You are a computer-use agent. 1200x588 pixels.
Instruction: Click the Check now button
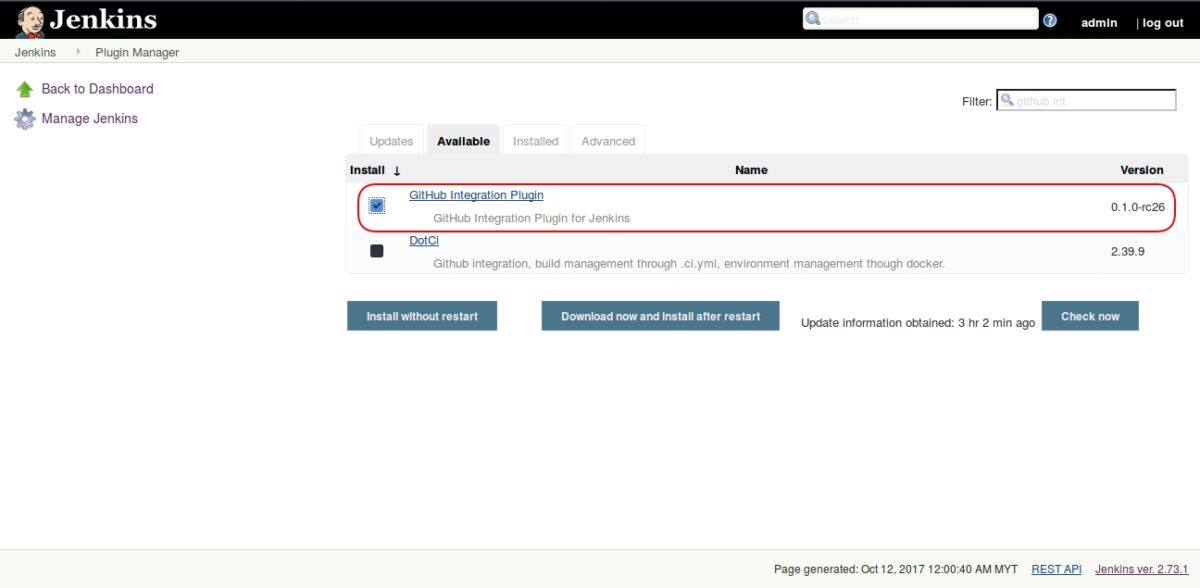(x=1090, y=316)
